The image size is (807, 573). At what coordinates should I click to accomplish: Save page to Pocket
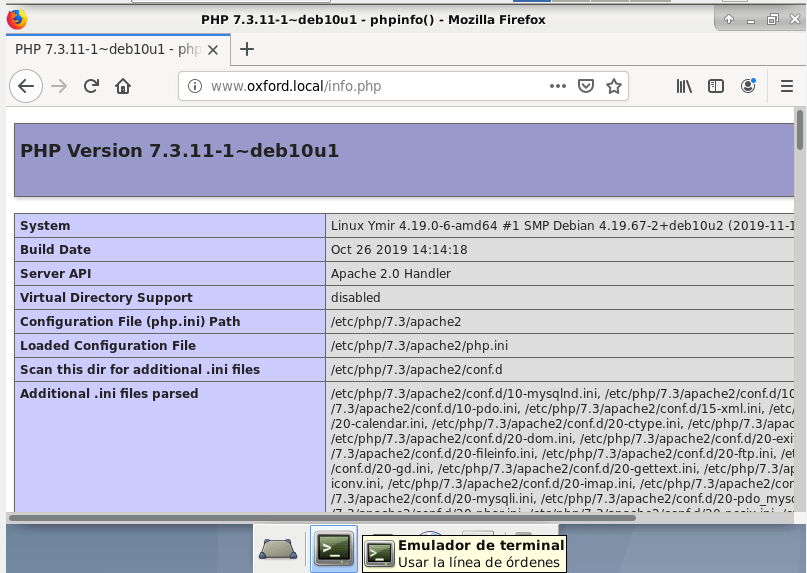click(x=588, y=86)
